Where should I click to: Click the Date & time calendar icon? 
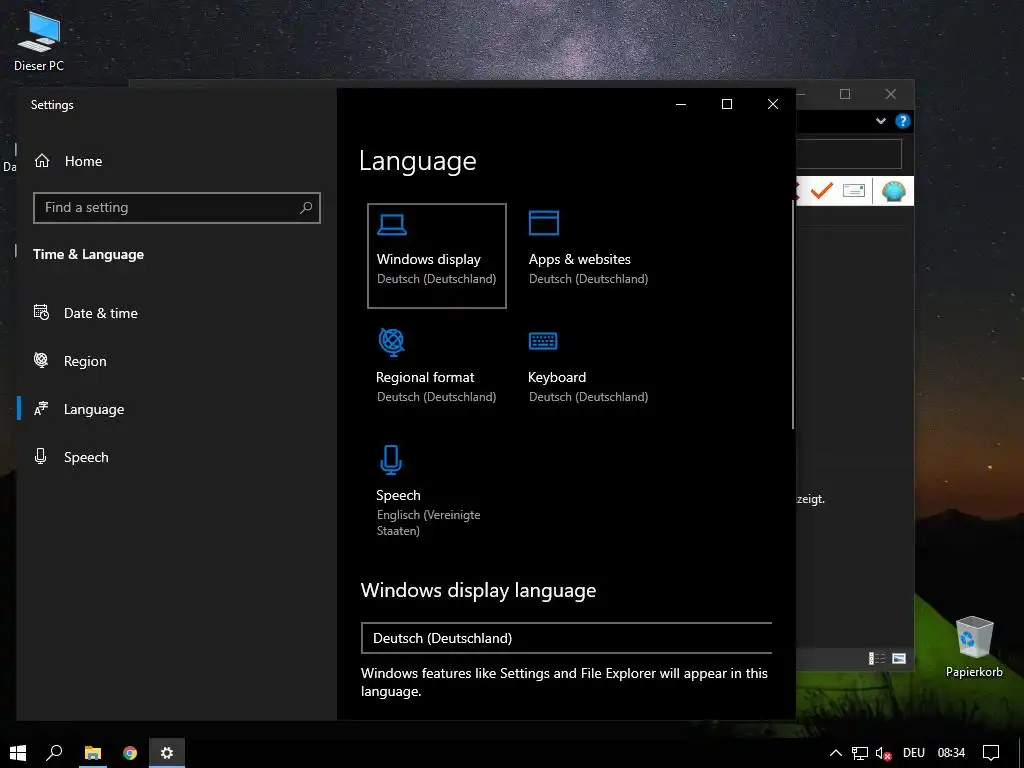click(41, 312)
